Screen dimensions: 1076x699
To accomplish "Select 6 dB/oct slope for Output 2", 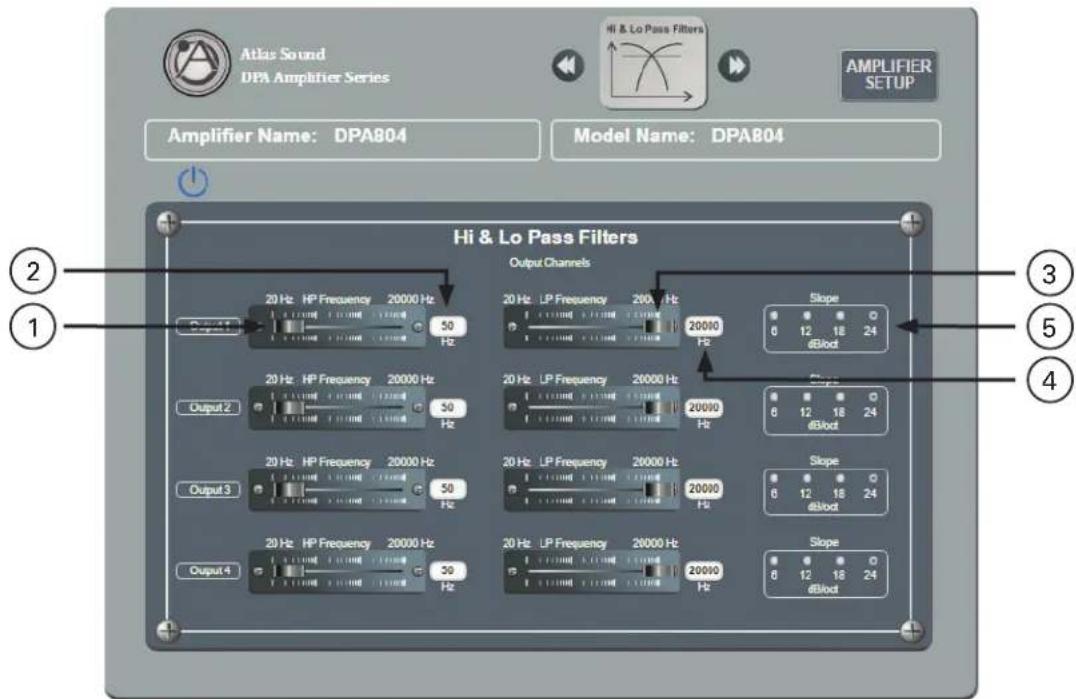I will [x=774, y=397].
